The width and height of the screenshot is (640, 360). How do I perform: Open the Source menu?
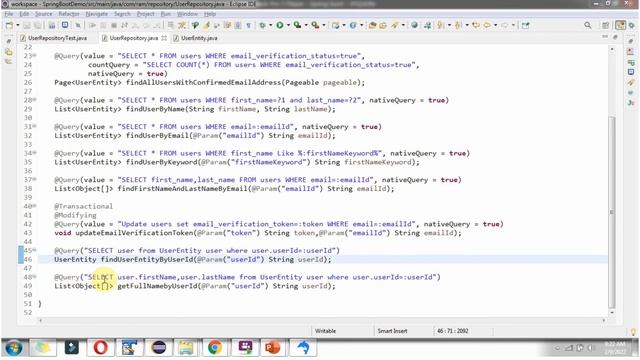point(43,14)
